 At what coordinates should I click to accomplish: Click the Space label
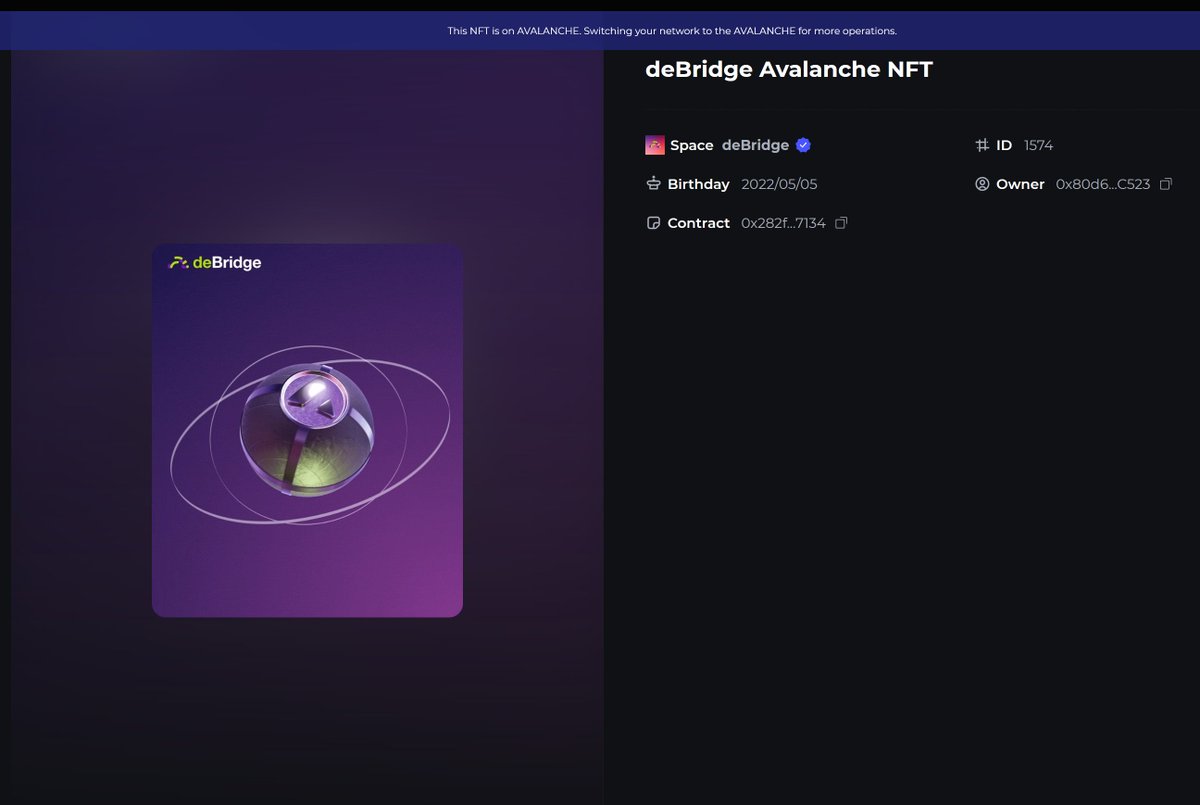pyautogui.click(x=692, y=145)
